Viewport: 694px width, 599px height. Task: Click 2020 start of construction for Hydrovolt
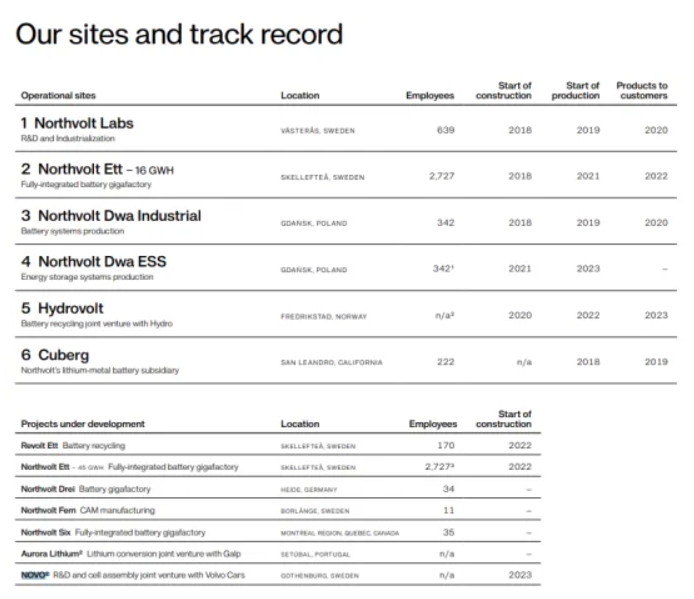[x=520, y=315]
